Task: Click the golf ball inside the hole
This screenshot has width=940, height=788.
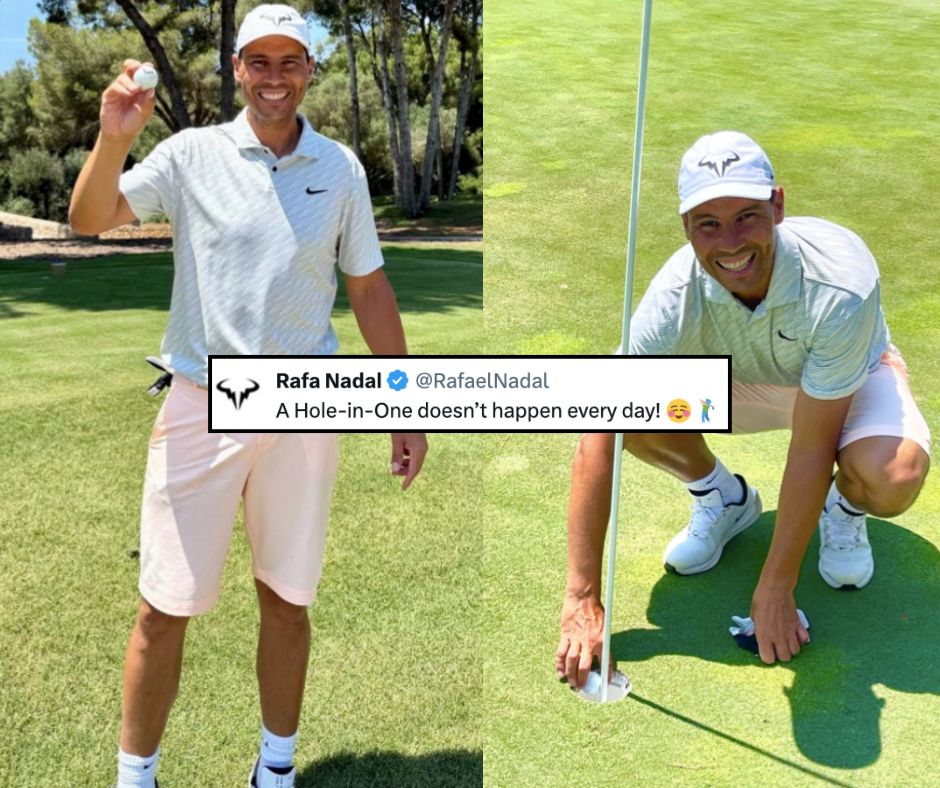Action: (592, 683)
